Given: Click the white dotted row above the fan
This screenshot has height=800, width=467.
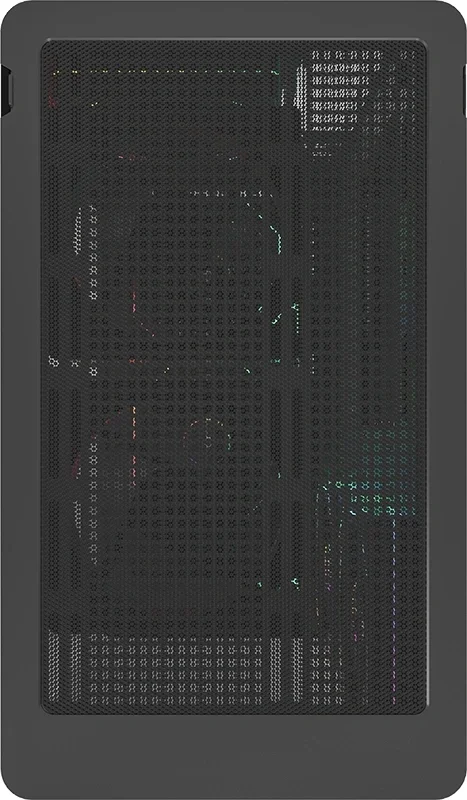Looking at the screenshot, I should click(213, 193).
